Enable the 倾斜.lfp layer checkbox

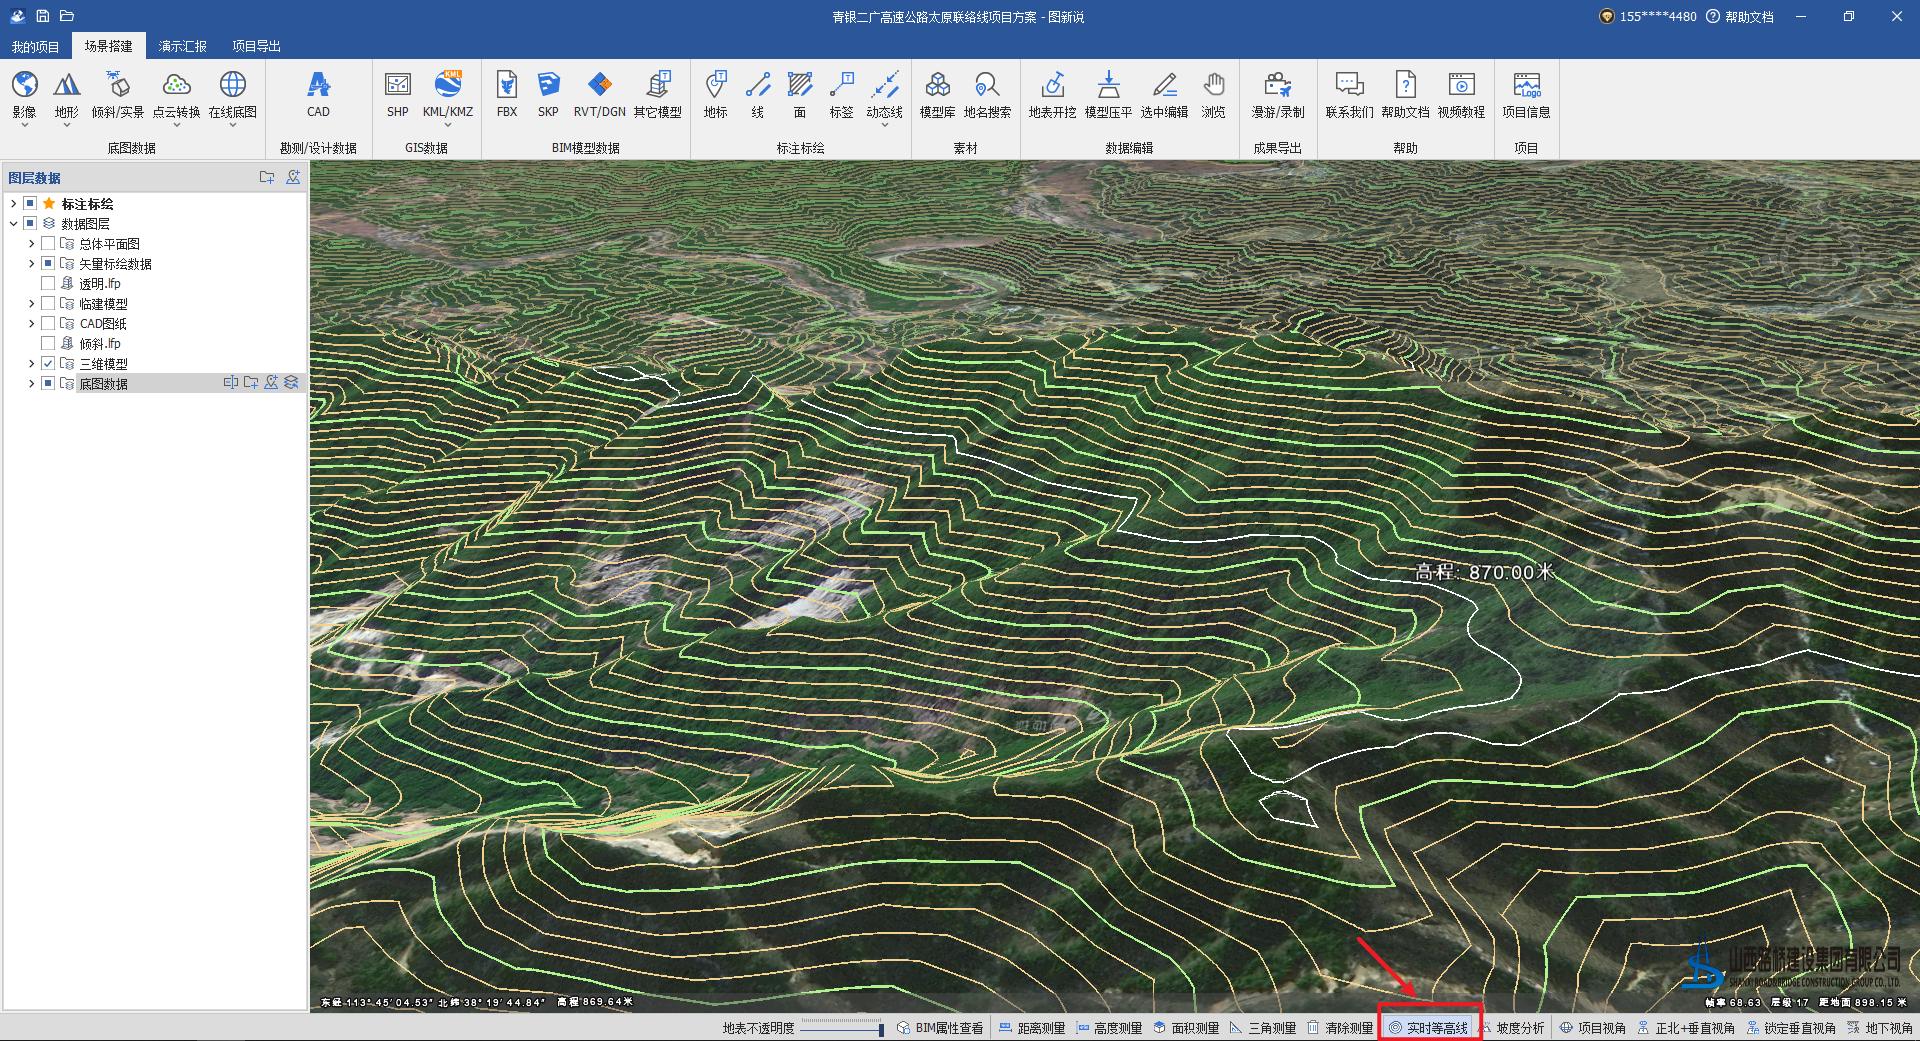pyautogui.click(x=48, y=343)
